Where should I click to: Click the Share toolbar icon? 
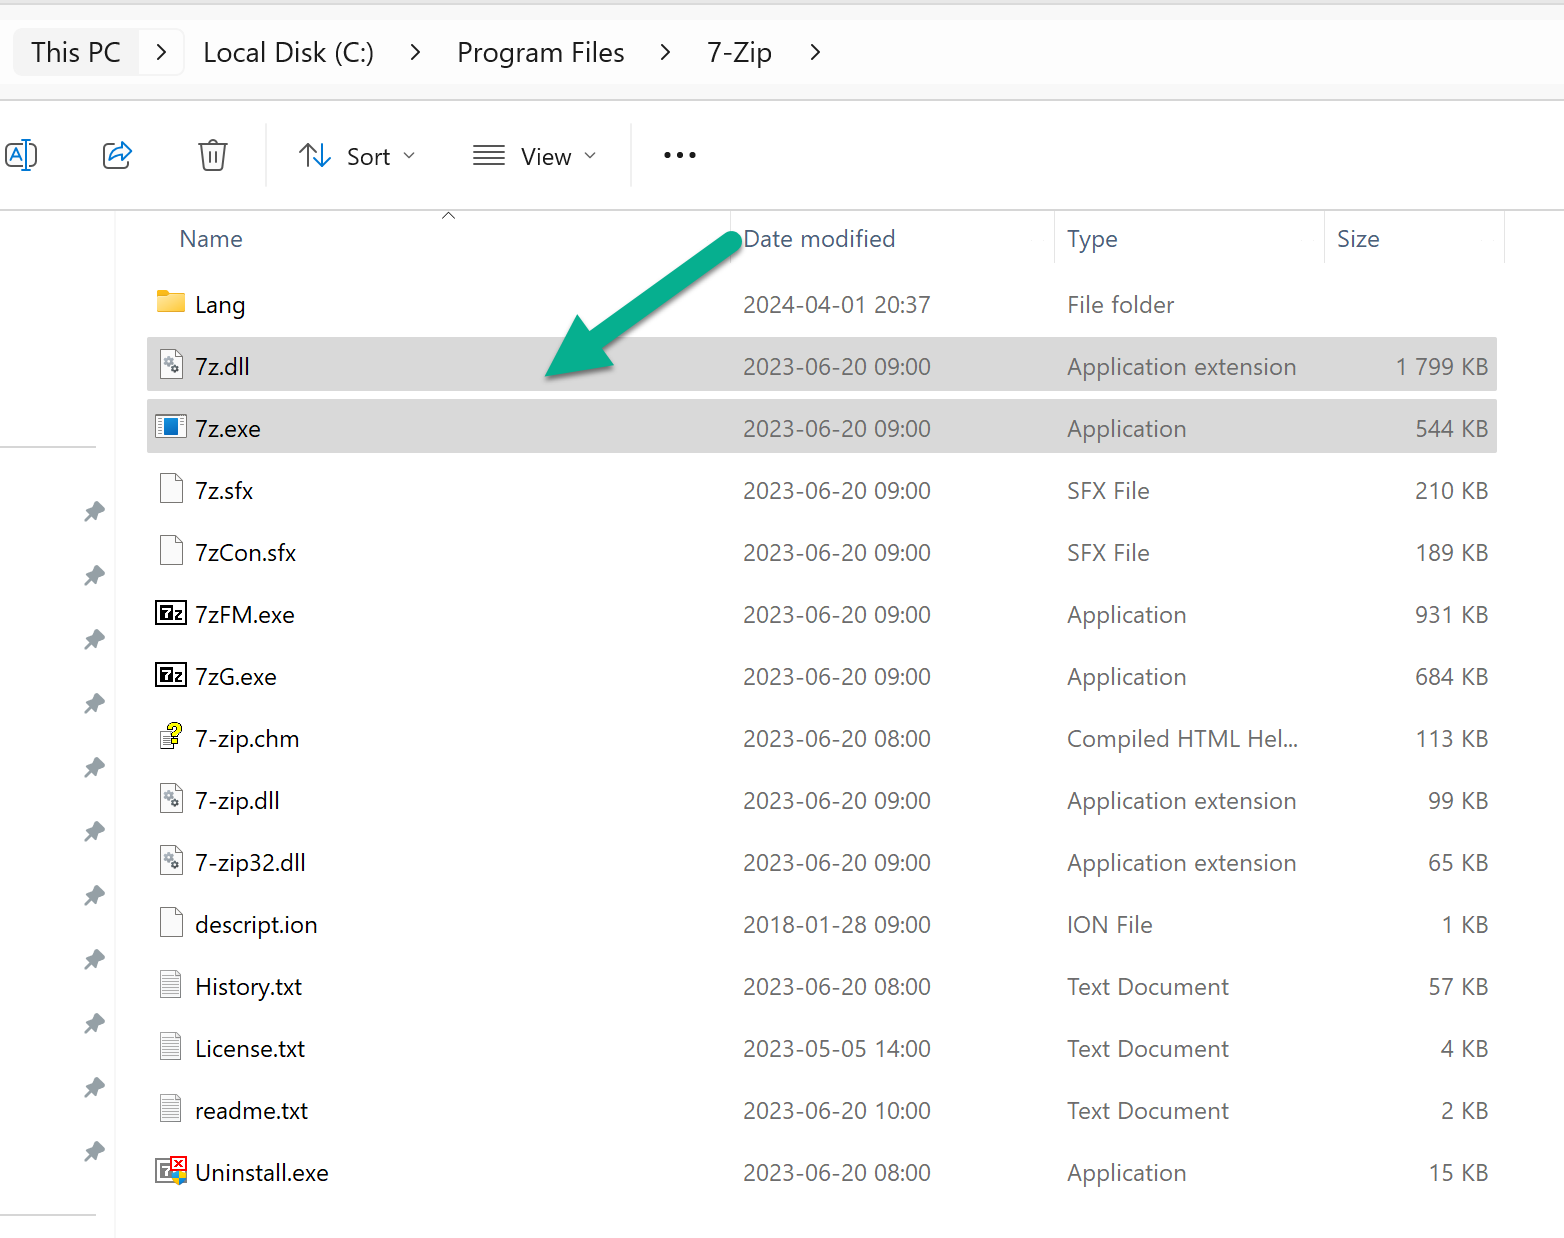[118, 155]
